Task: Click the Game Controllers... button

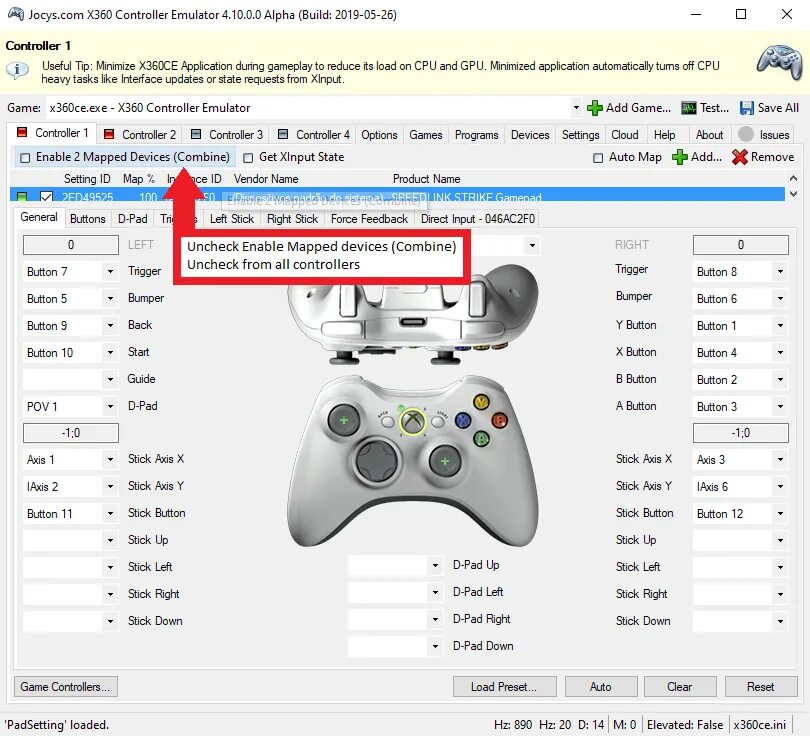Action: [x=66, y=687]
